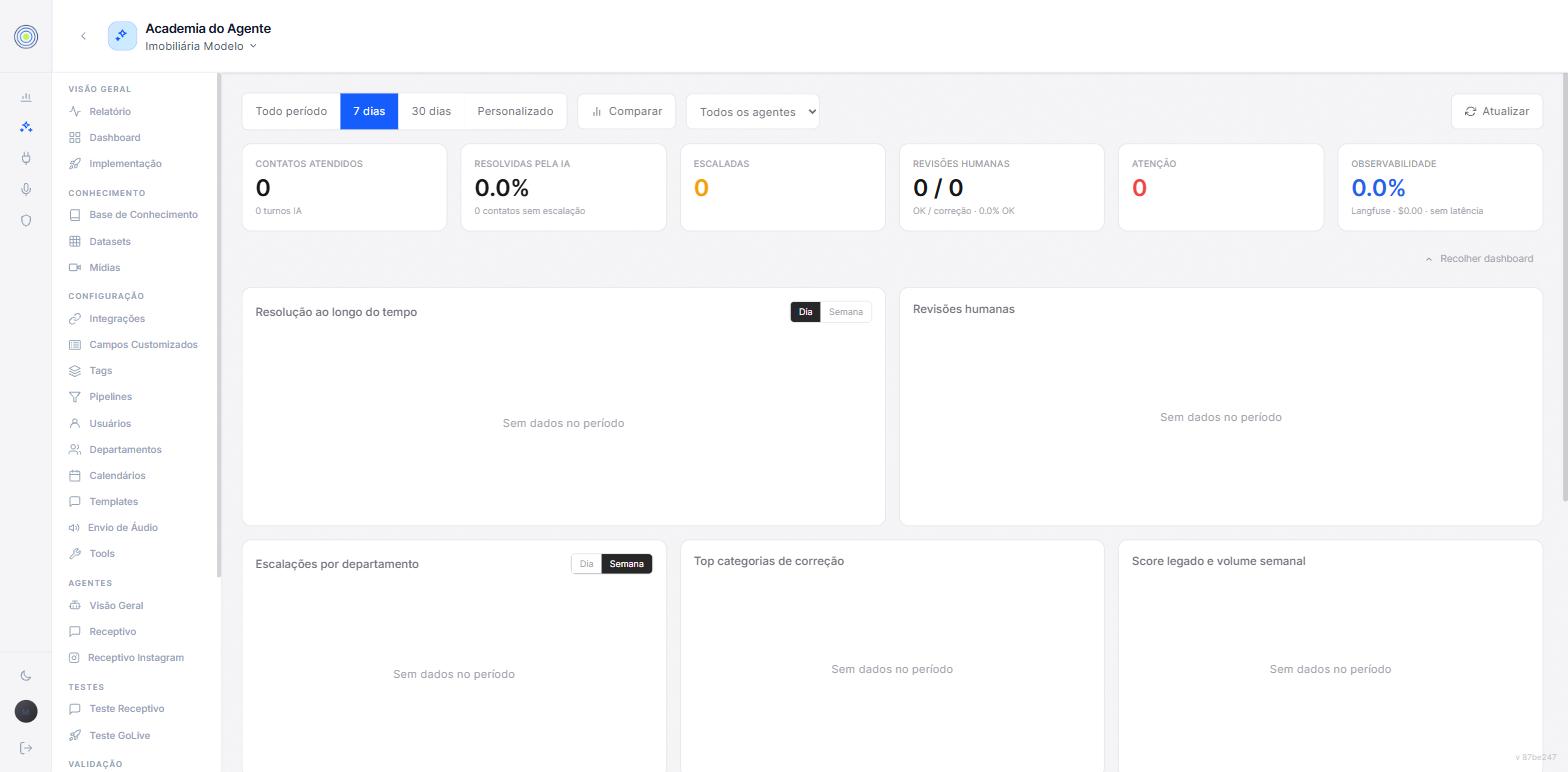This screenshot has width=1568, height=772.
Task: Open the microphone icon in left rail
Action: pos(26,189)
